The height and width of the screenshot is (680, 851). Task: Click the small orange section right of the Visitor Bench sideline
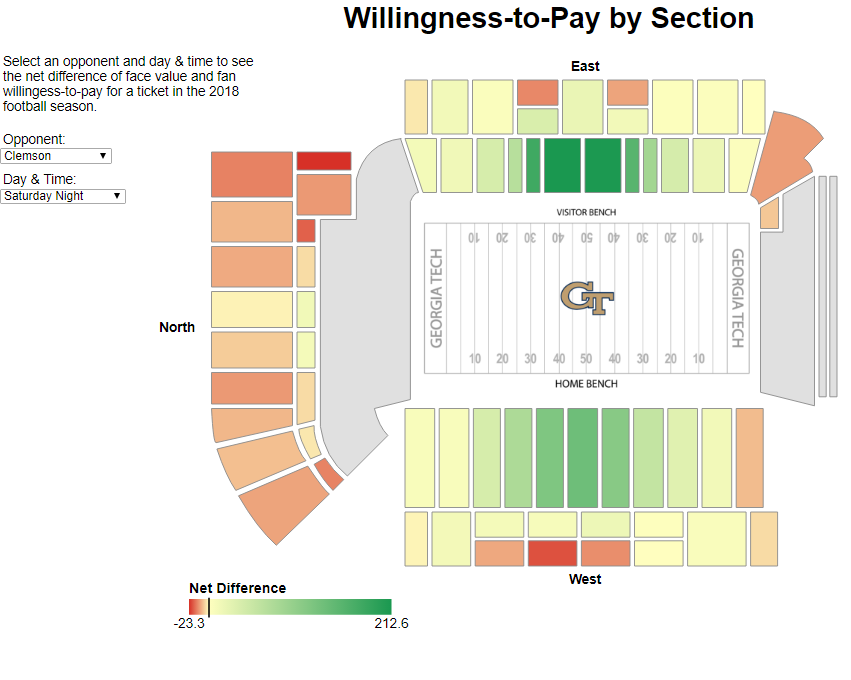click(x=769, y=214)
